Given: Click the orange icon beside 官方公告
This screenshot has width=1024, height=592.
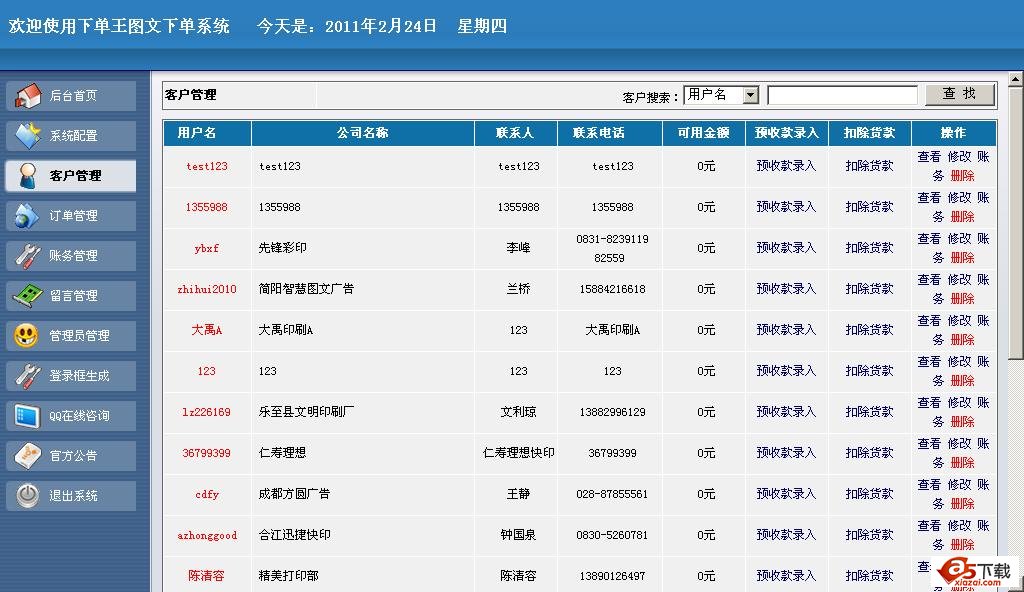Looking at the screenshot, I should click(27, 455).
